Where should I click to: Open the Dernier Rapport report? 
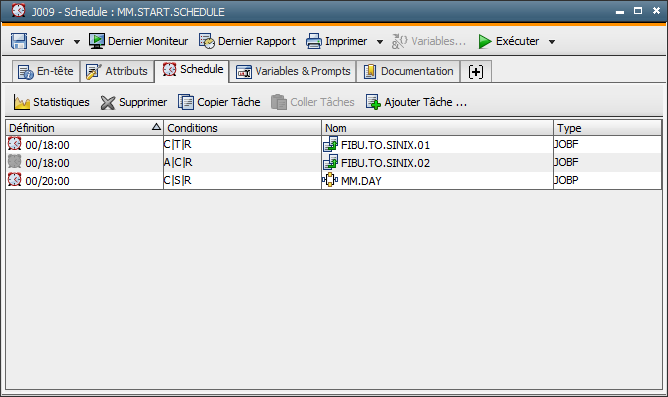[x=247, y=41]
